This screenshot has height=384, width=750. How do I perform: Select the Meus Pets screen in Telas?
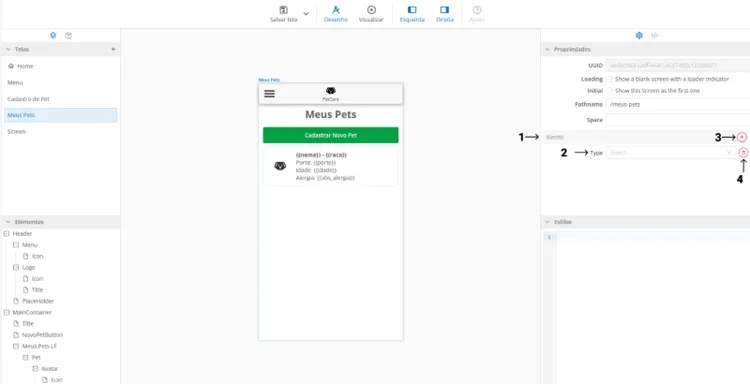point(60,115)
